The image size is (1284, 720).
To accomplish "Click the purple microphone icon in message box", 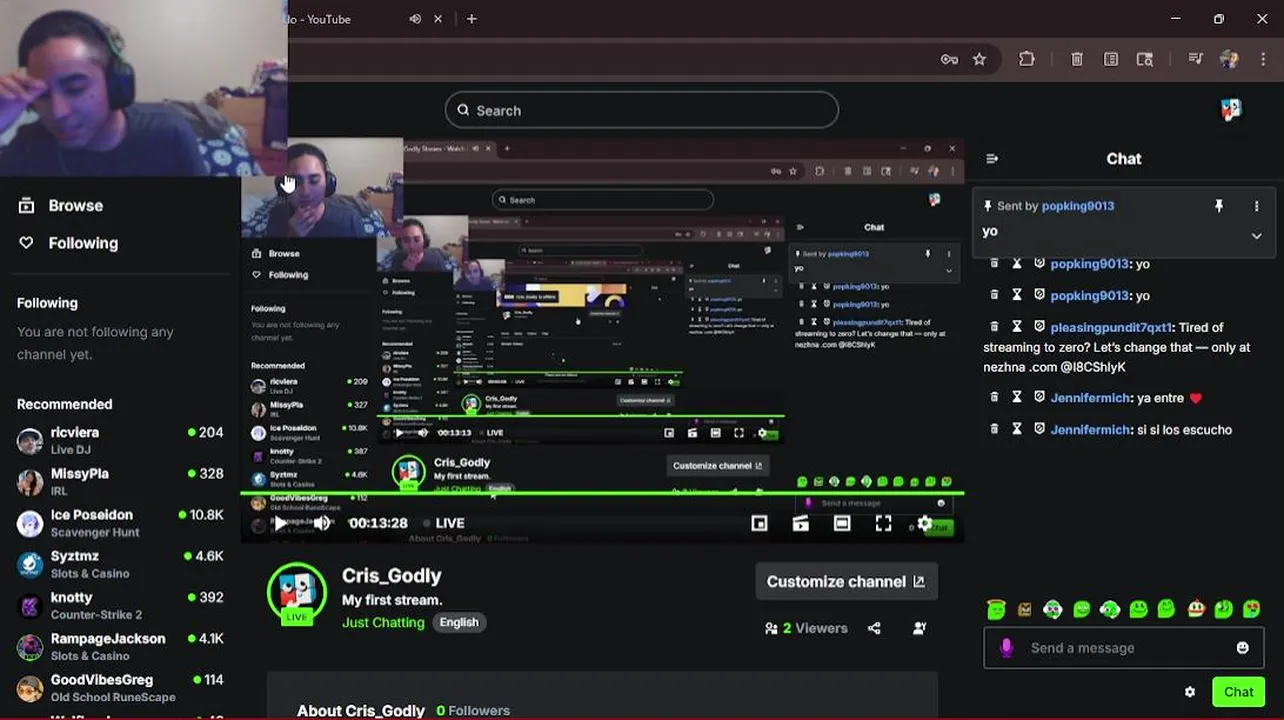I will click(1006, 648).
